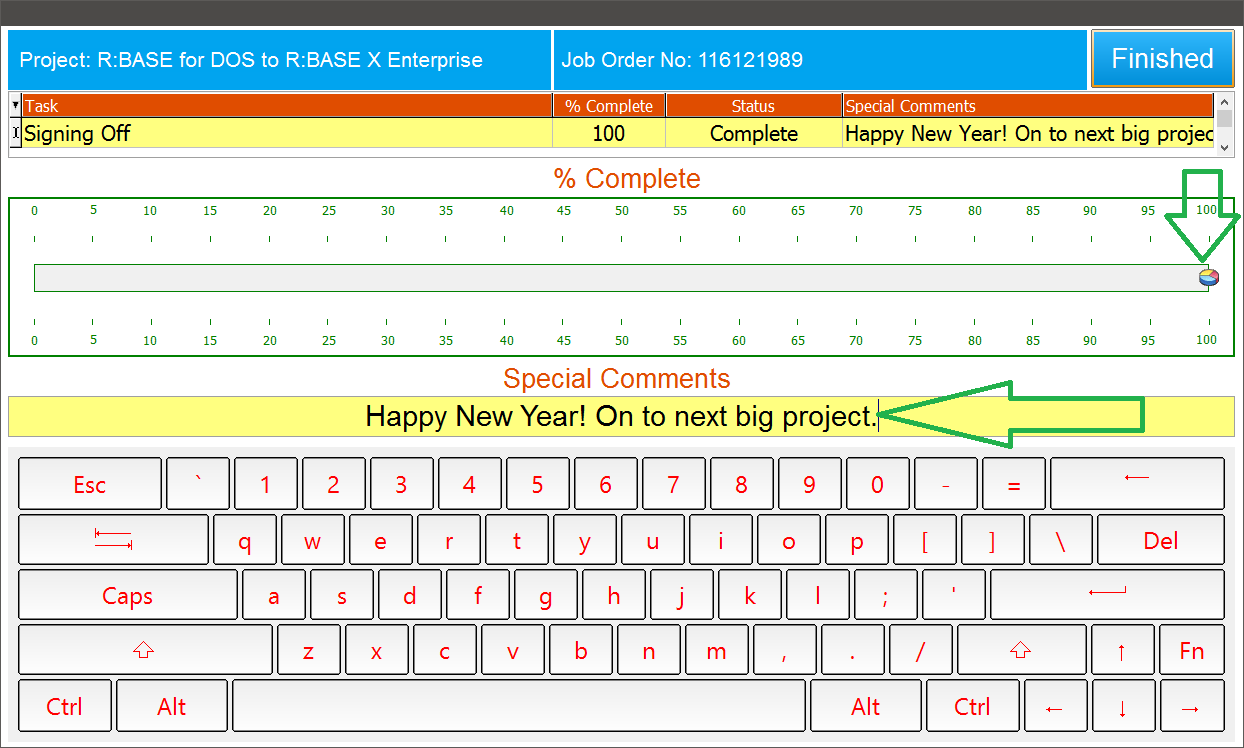
Task: Click into the Special Comments text field
Action: tap(620, 417)
